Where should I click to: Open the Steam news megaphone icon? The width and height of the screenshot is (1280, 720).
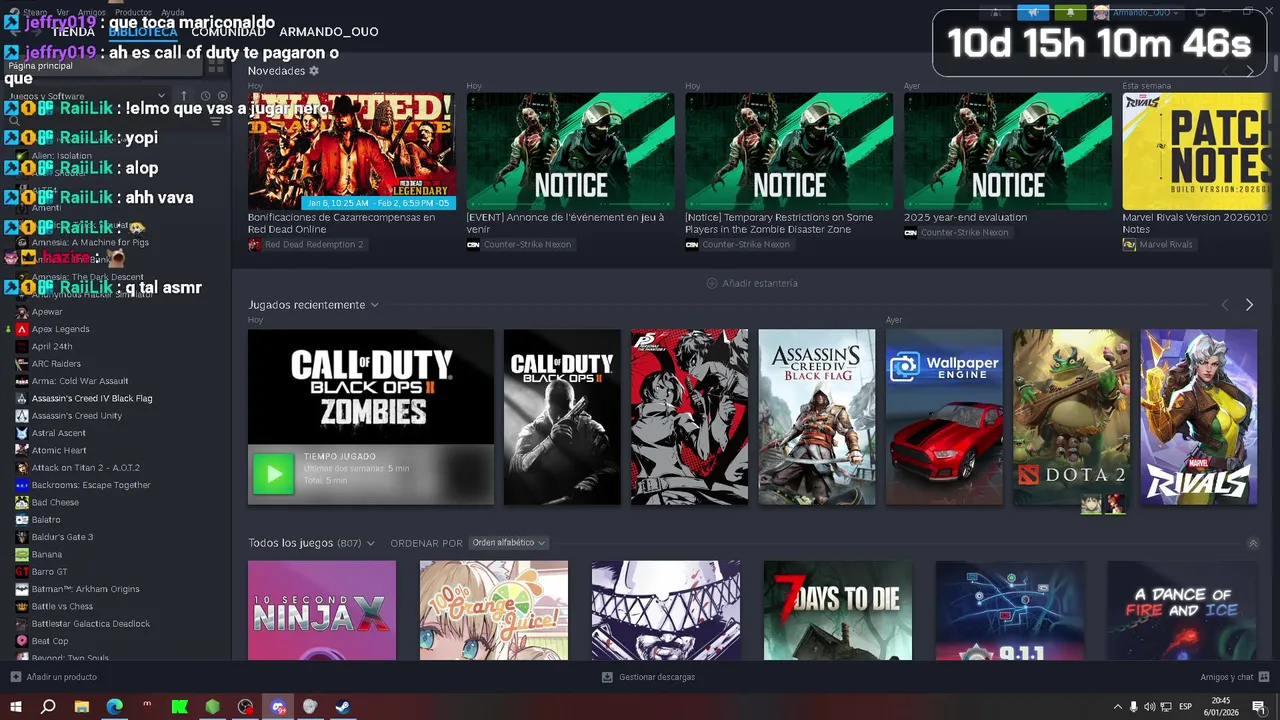pos(1033,12)
